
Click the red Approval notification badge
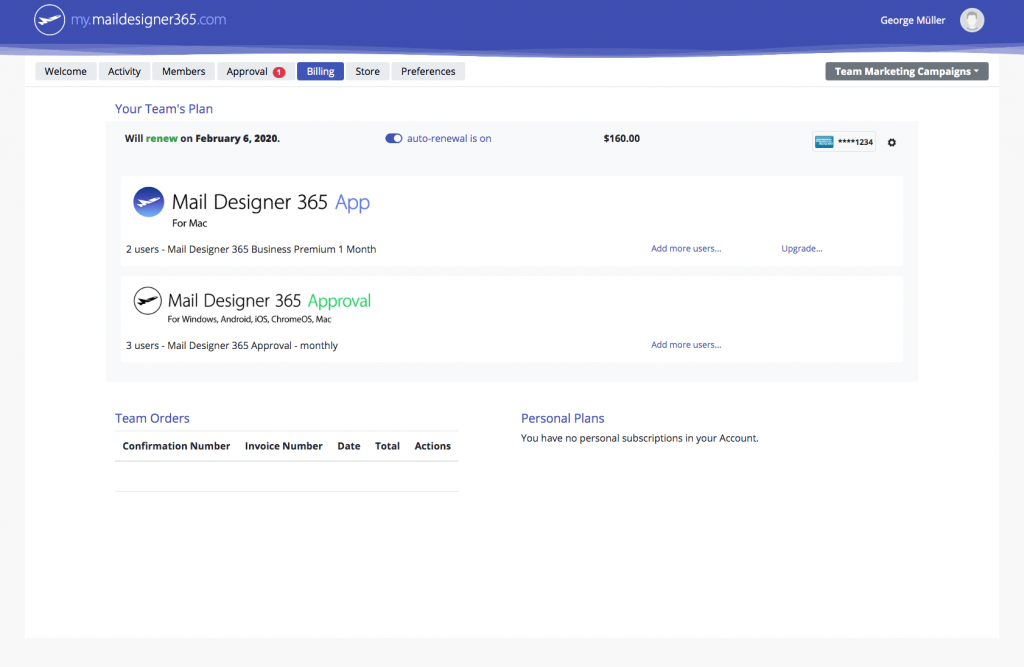tap(279, 72)
